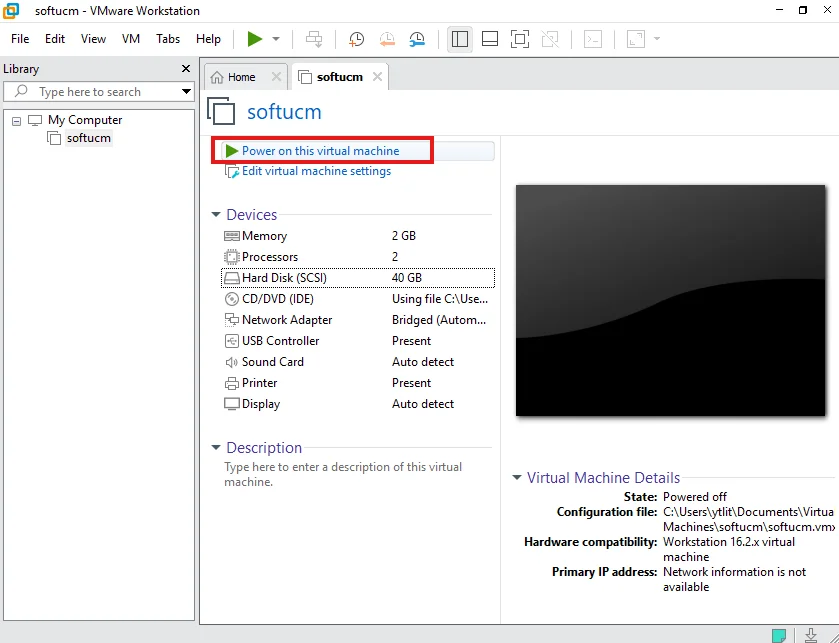Open the stretch guest dropdown arrow
Image resolution: width=839 pixels, height=643 pixels.
[x=657, y=39]
